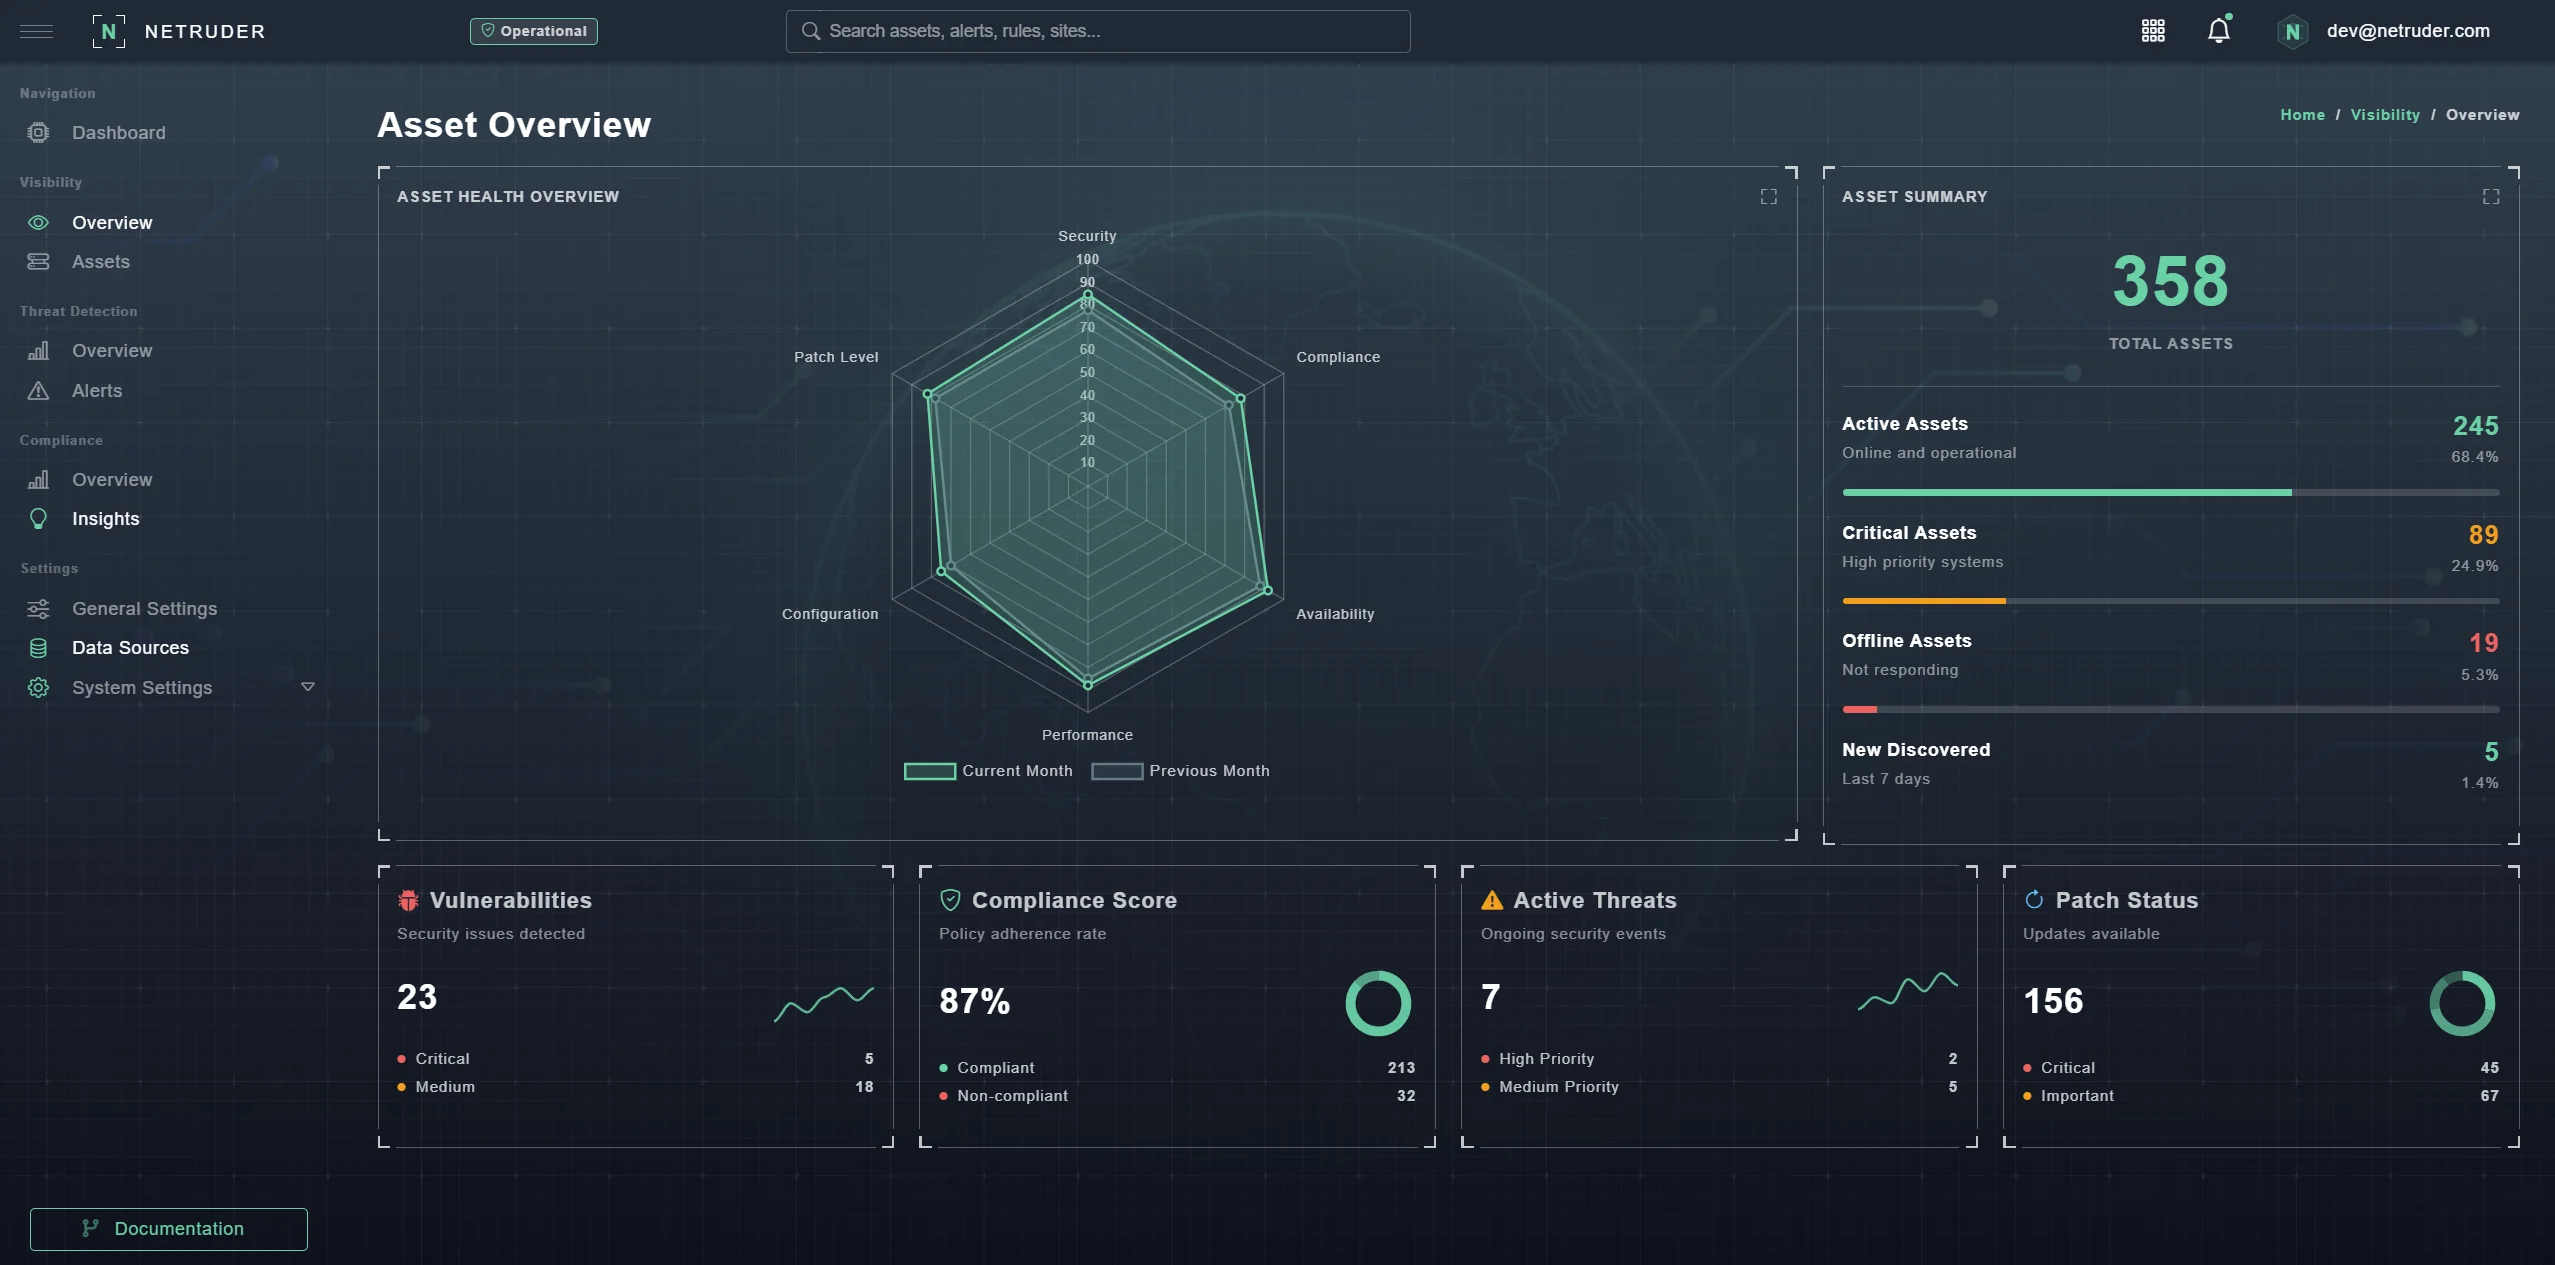Viewport: 2555px width, 1265px height.
Task: Expand System Settings dropdown arrow
Action: pyautogui.click(x=308, y=687)
